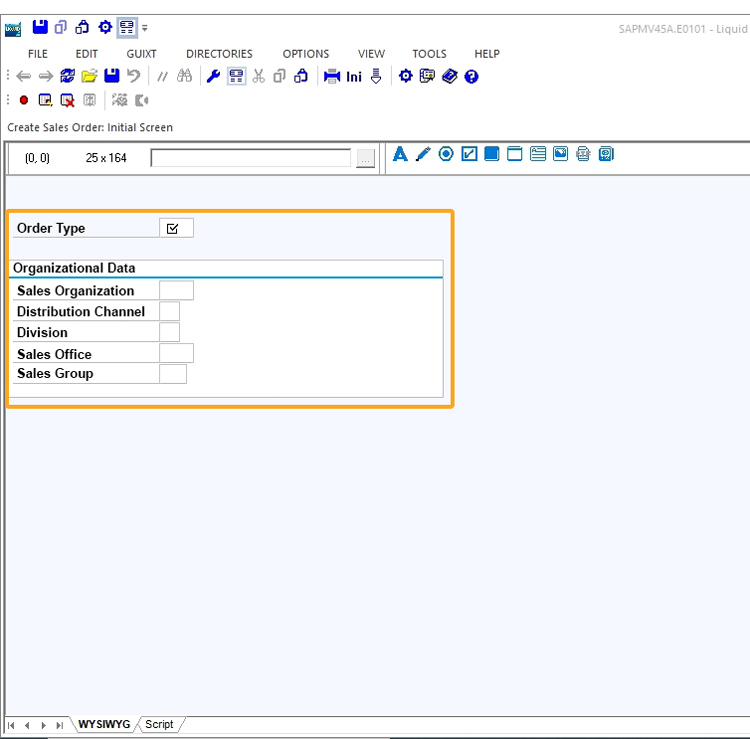This screenshot has height=739, width=750.
Task: Toggle the Order Type checkbox
Action: point(173,229)
